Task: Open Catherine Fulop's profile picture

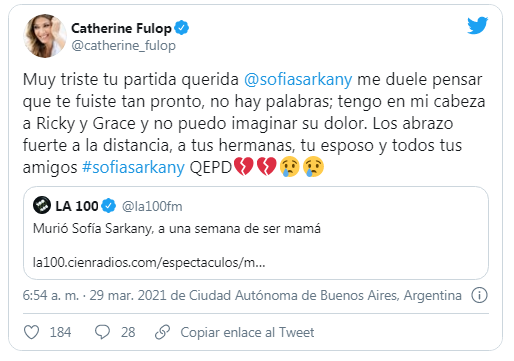Action: click(45, 36)
